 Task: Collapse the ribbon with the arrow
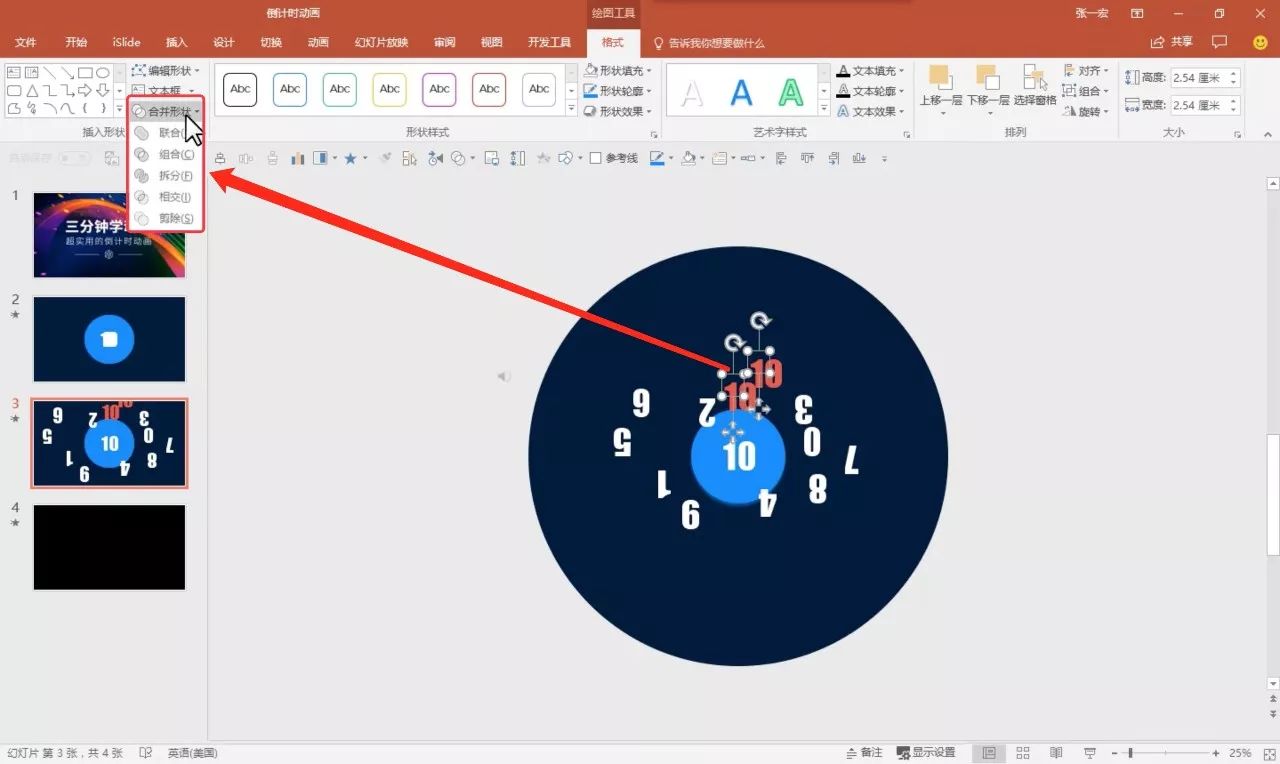[1267, 133]
